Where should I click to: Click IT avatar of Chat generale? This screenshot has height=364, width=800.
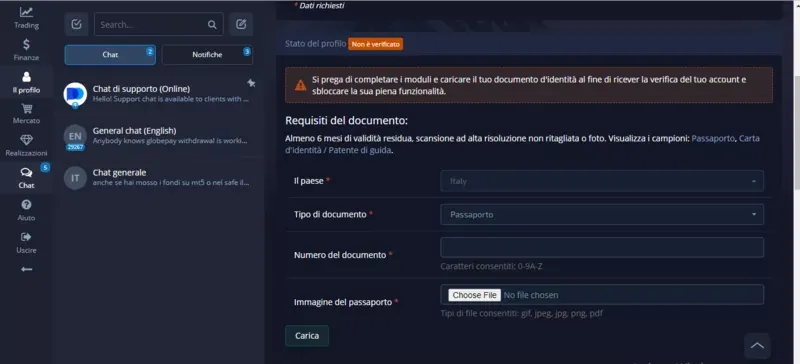pos(75,178)
